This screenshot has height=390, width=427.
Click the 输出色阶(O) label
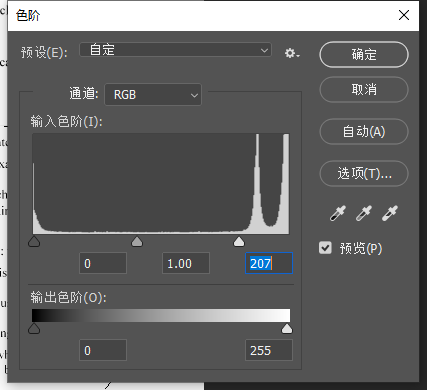click(68, 297)
